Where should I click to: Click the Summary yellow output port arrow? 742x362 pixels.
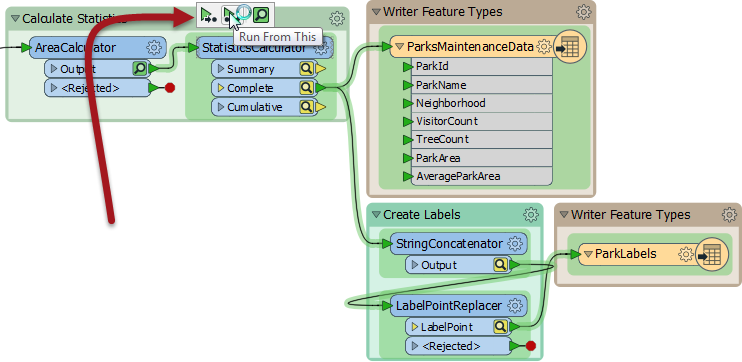click(320, 69)
